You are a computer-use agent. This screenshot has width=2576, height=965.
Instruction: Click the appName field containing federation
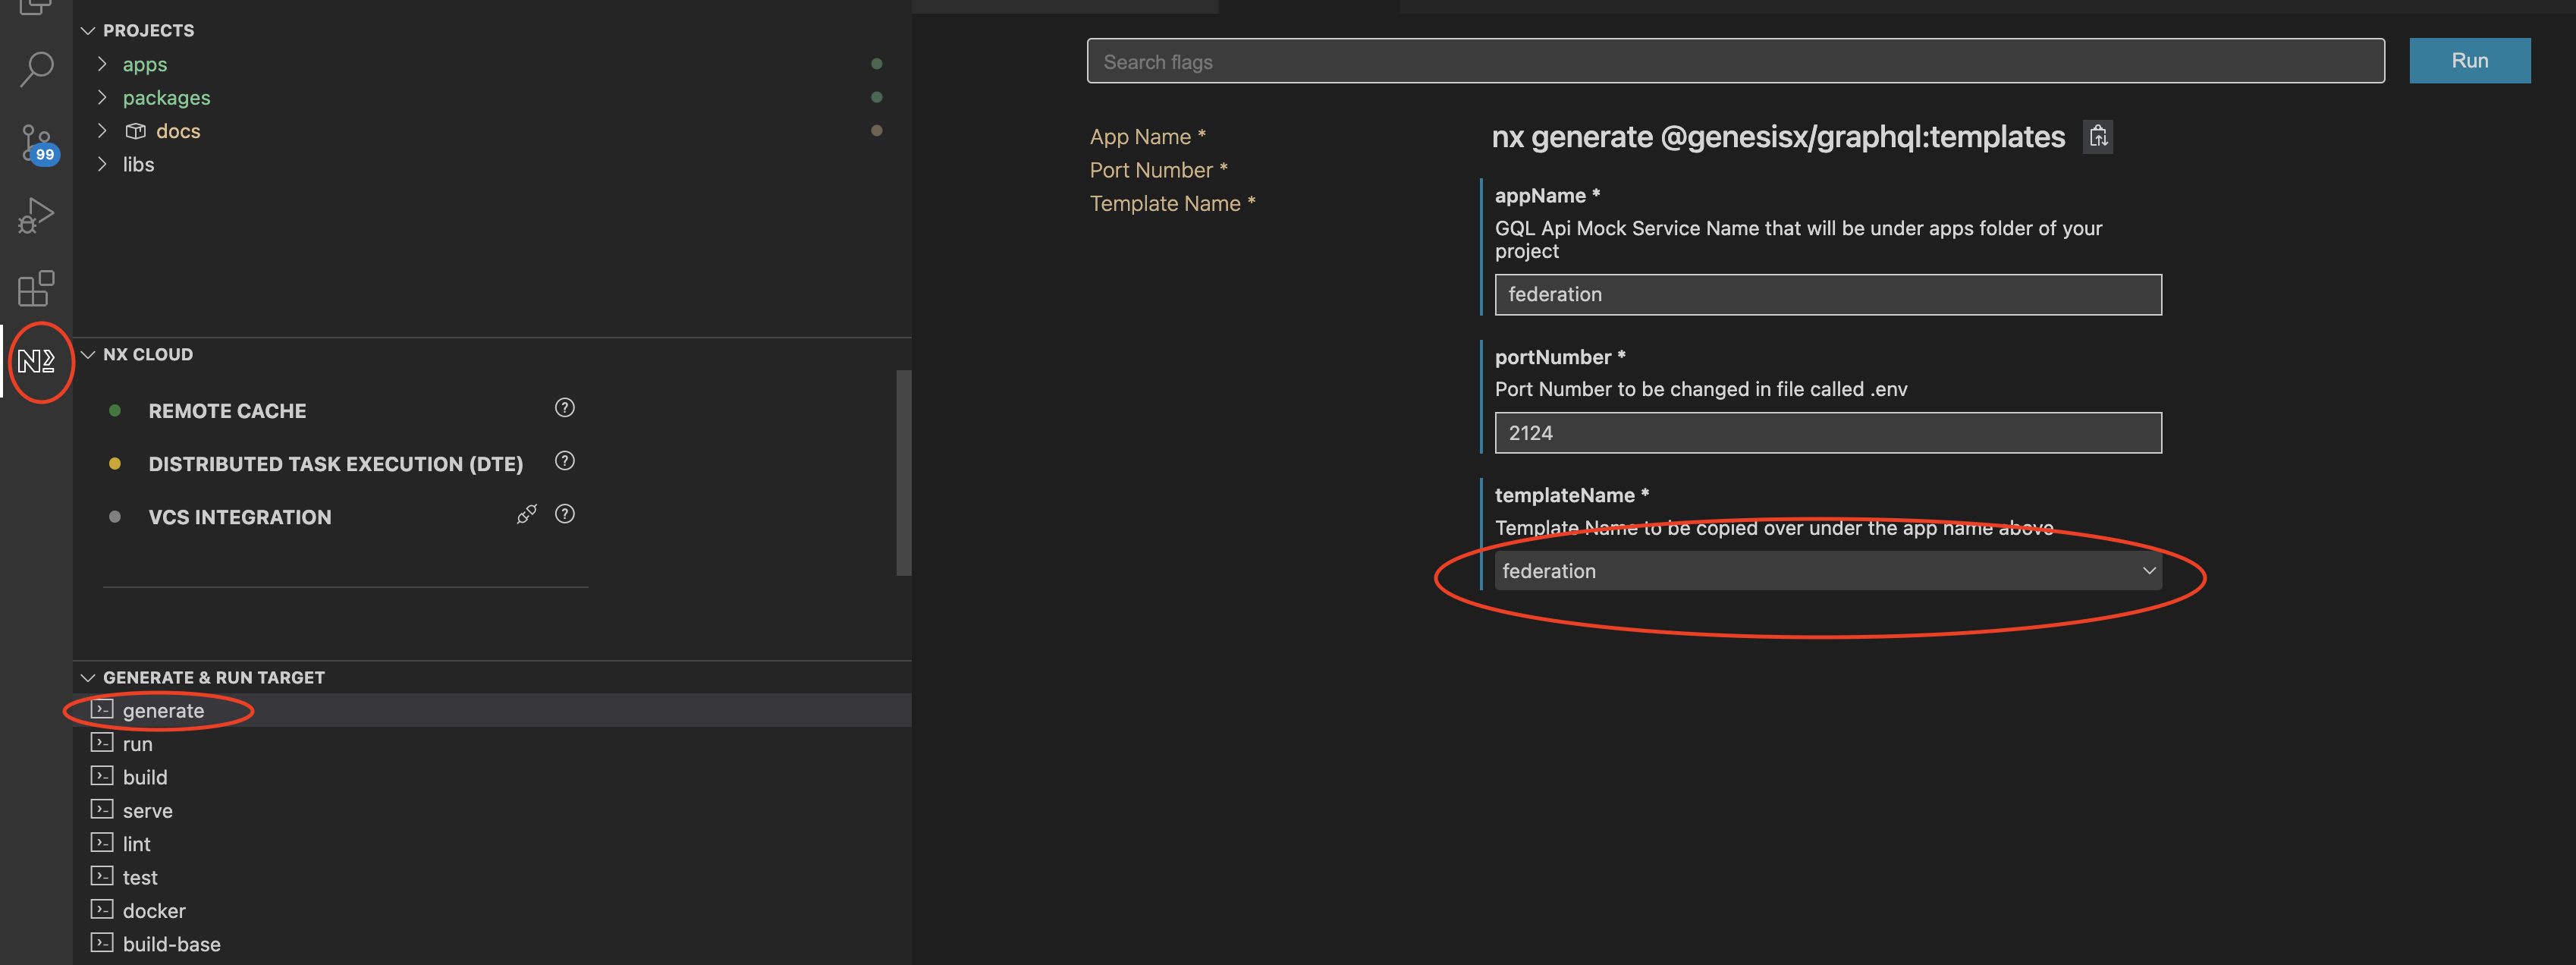pos(1827,294)
